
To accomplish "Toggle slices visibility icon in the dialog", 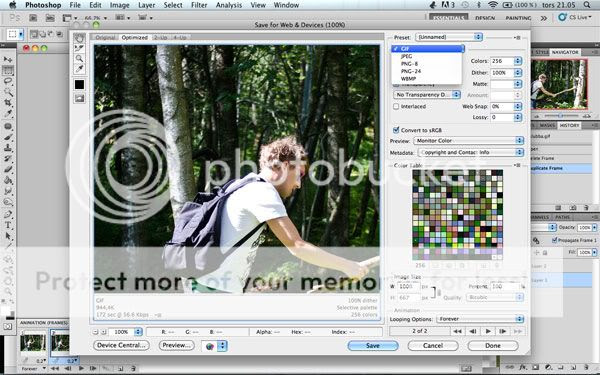I will pos(79,99).
